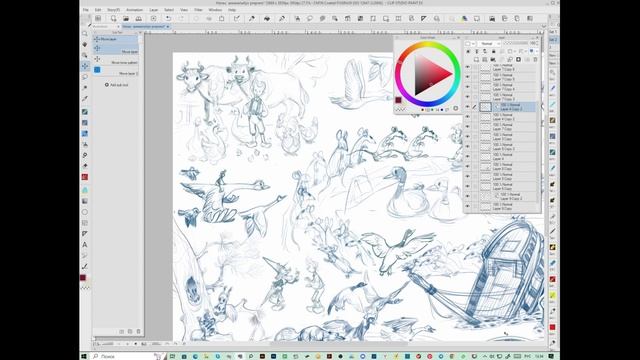640x360 pixels.
Task: Select the lasso Selection area tool
Action: [x=84, y=76]
